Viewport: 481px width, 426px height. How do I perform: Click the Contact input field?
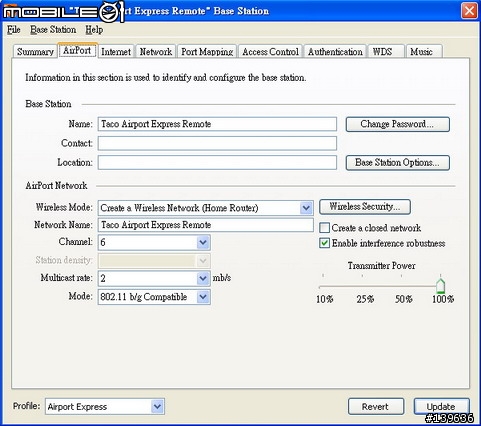[x=217, y=143]
